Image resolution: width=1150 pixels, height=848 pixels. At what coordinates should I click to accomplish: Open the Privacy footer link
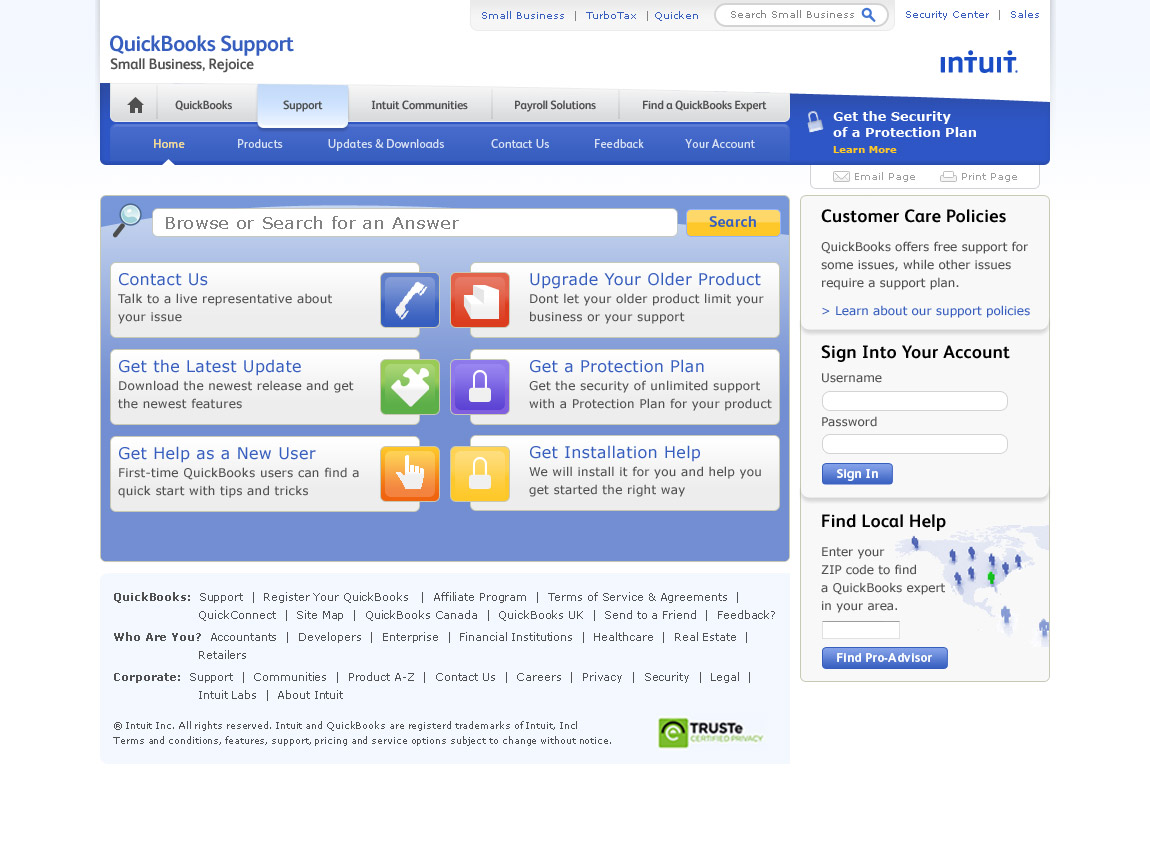602,677
